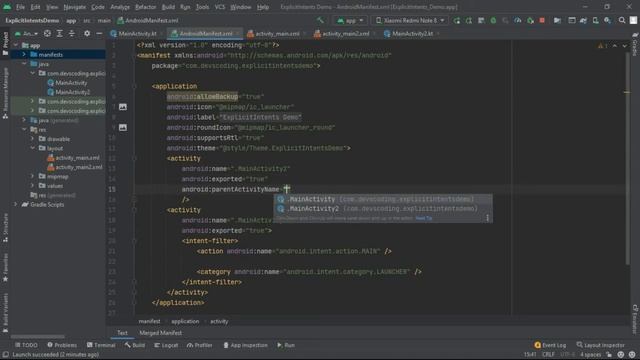Viewport: 640px width, 360px height.
Task: Click the editor vertical scrollbar
Action: pyautogui.click(x=627, y=158)
